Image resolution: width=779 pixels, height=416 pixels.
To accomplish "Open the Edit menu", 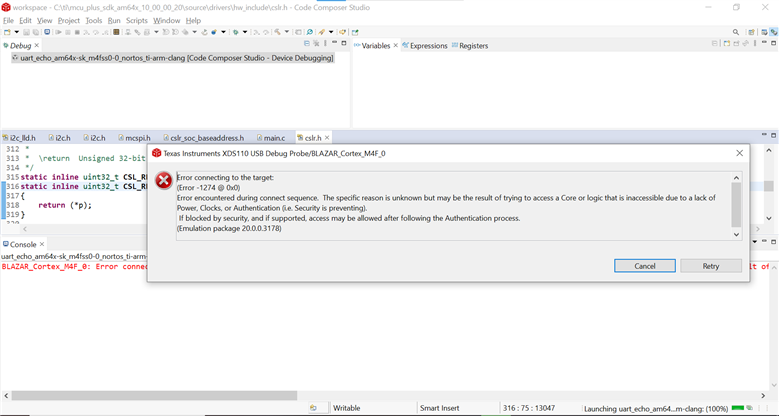I will 25,20.
